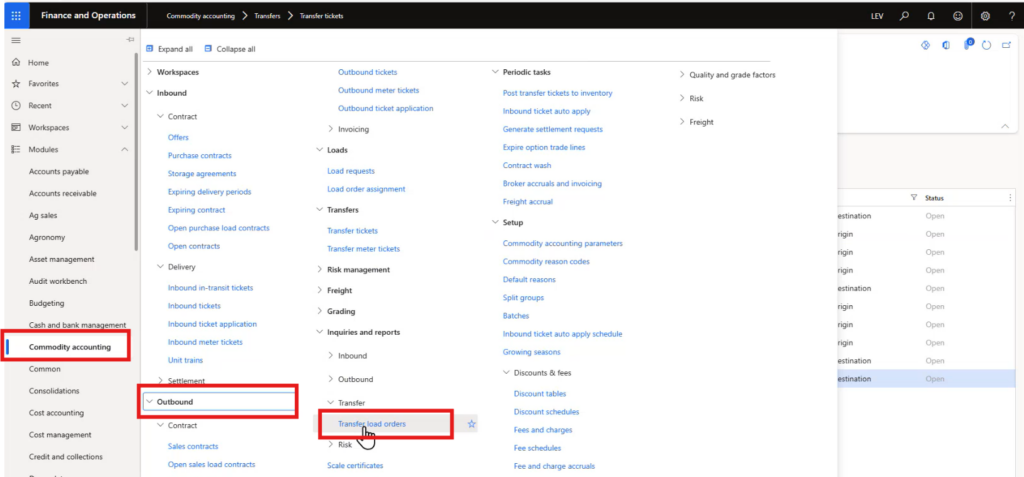Viewport: 1024px width, 477px height.
Task: Click Transfers breadcrumb in header
Action: (x=267, y=16)
